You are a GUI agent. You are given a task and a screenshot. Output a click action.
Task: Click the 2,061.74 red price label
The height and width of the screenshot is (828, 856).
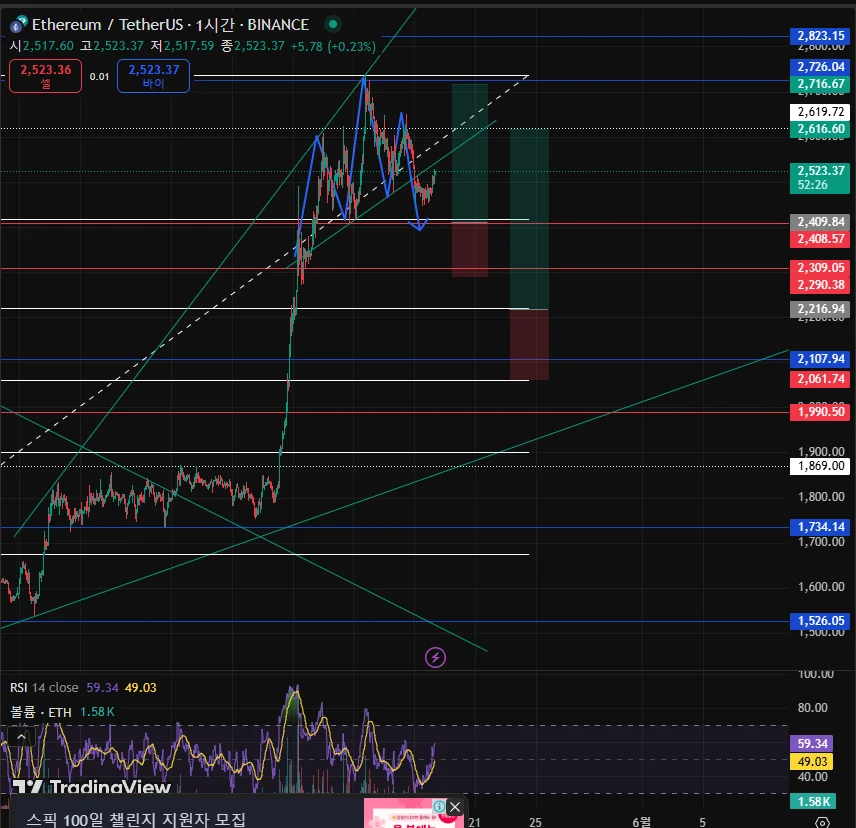coord(820,379)
